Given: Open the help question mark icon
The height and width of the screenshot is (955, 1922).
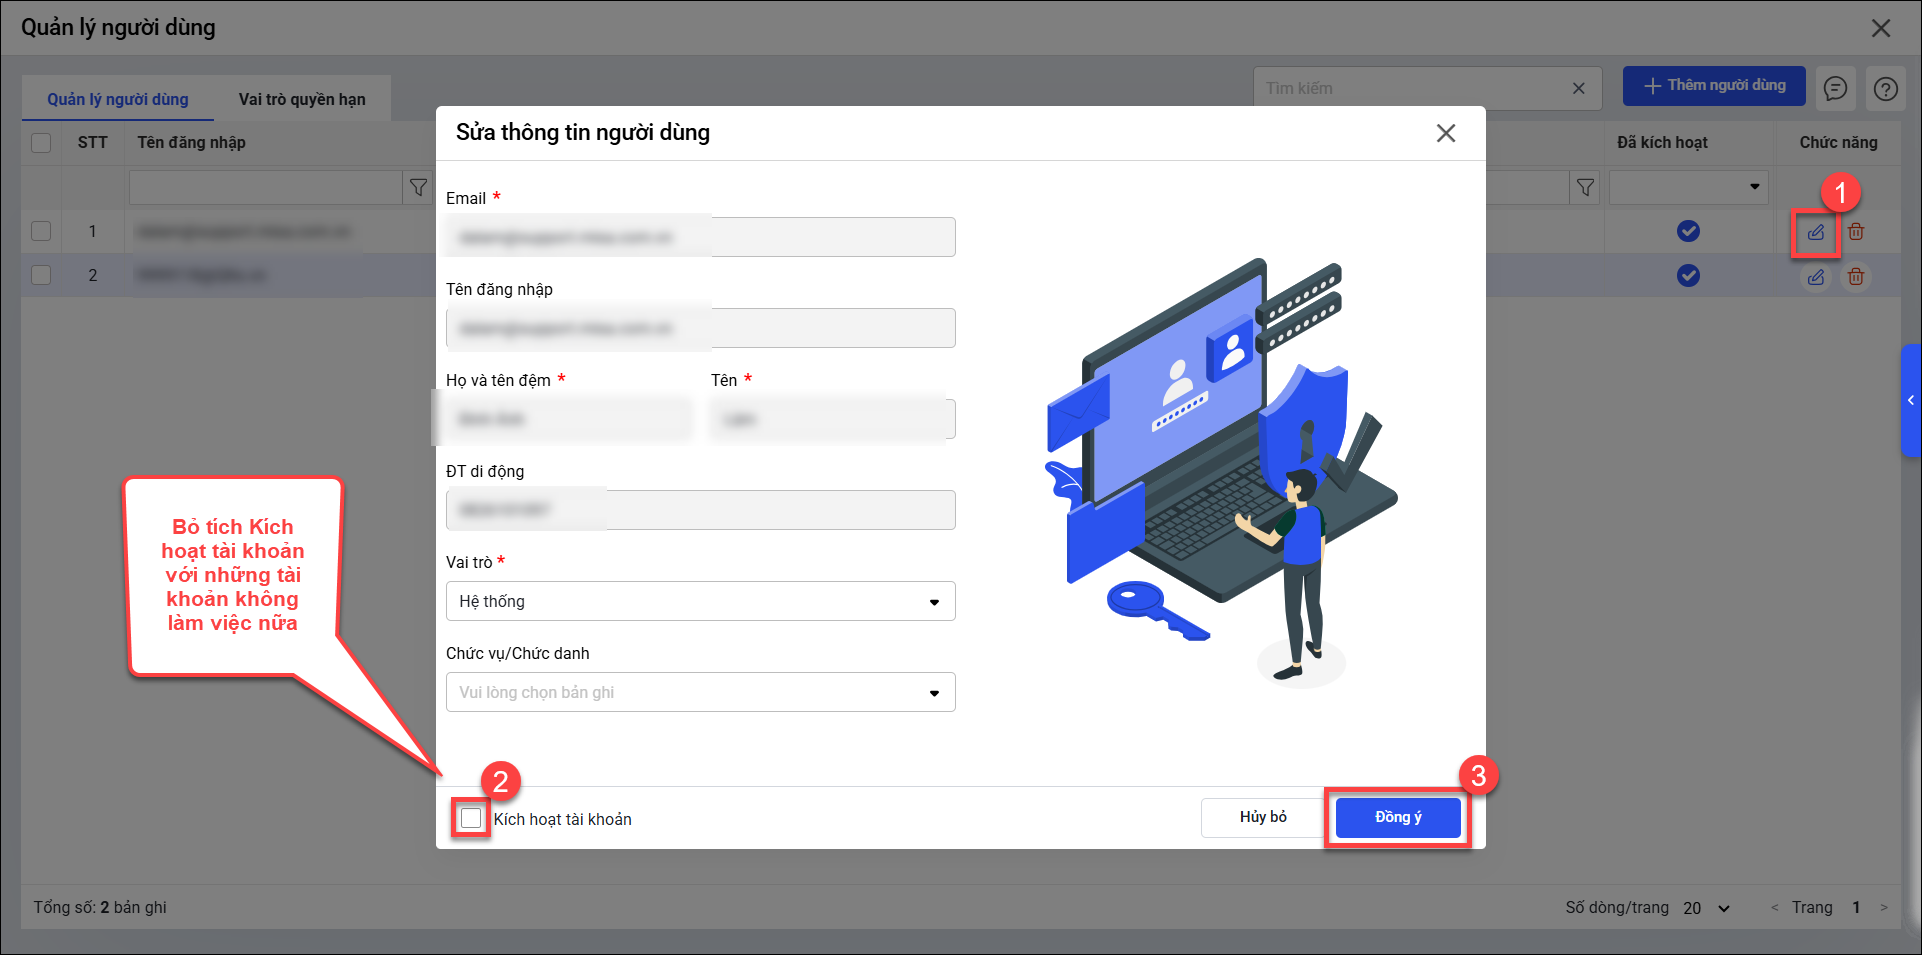Looking at the screenshot, I should coord(1885,88).
